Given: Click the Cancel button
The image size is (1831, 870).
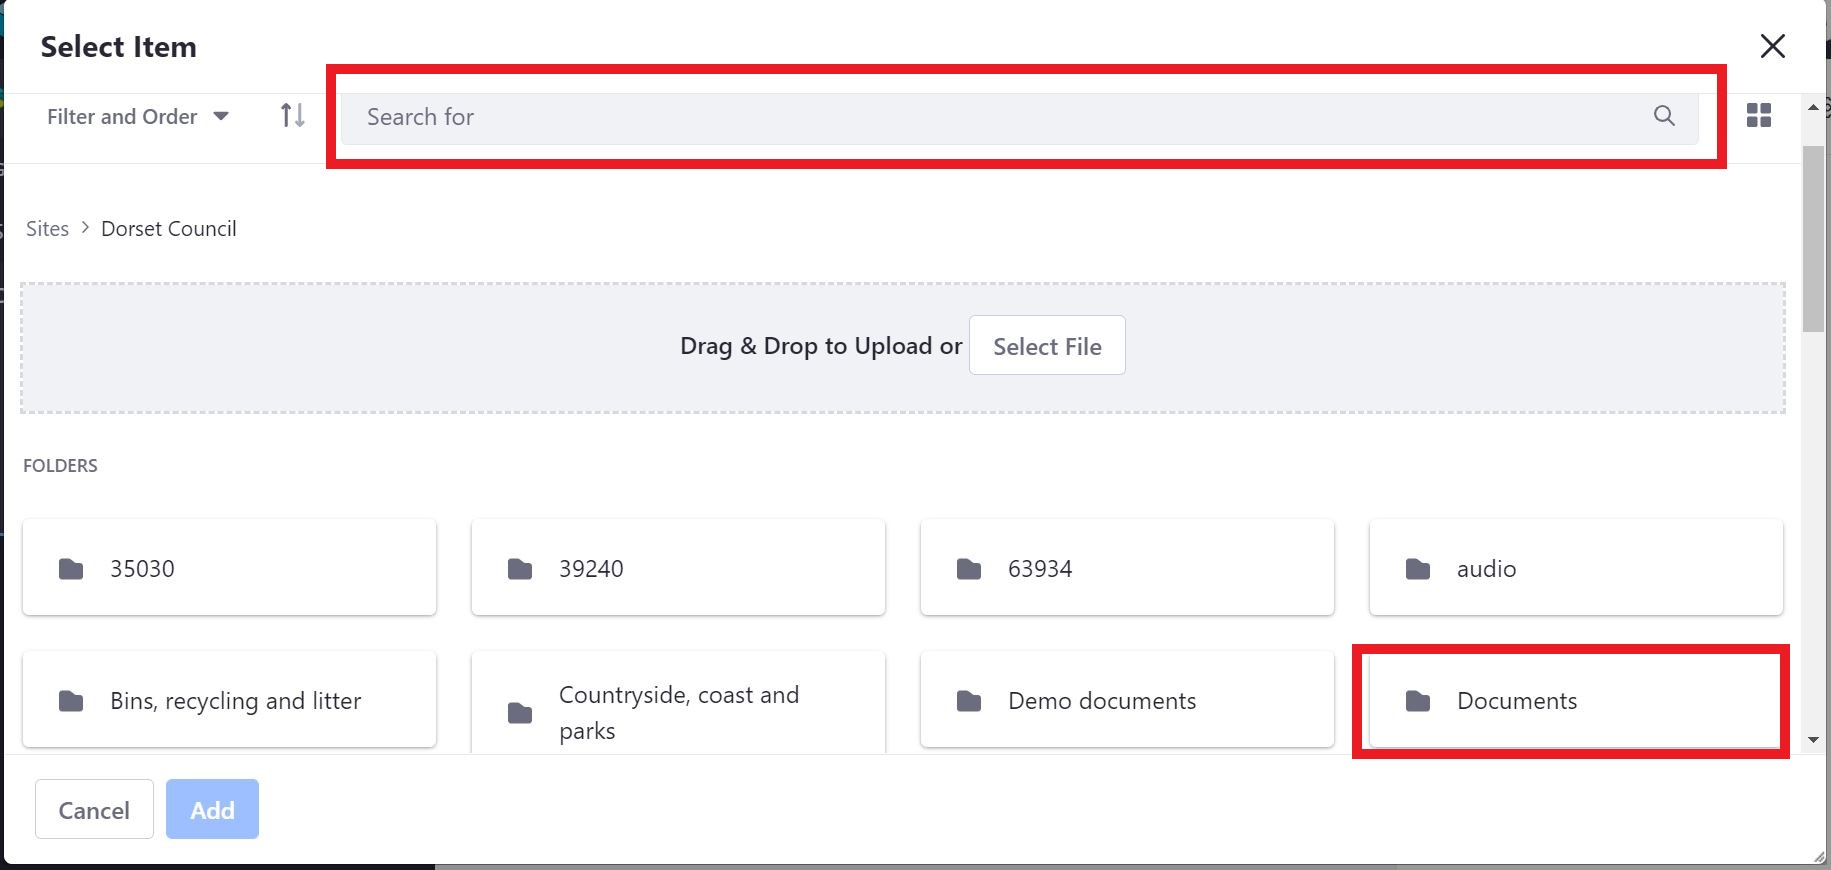Looking at the screenshot, I should pos(93,809).
